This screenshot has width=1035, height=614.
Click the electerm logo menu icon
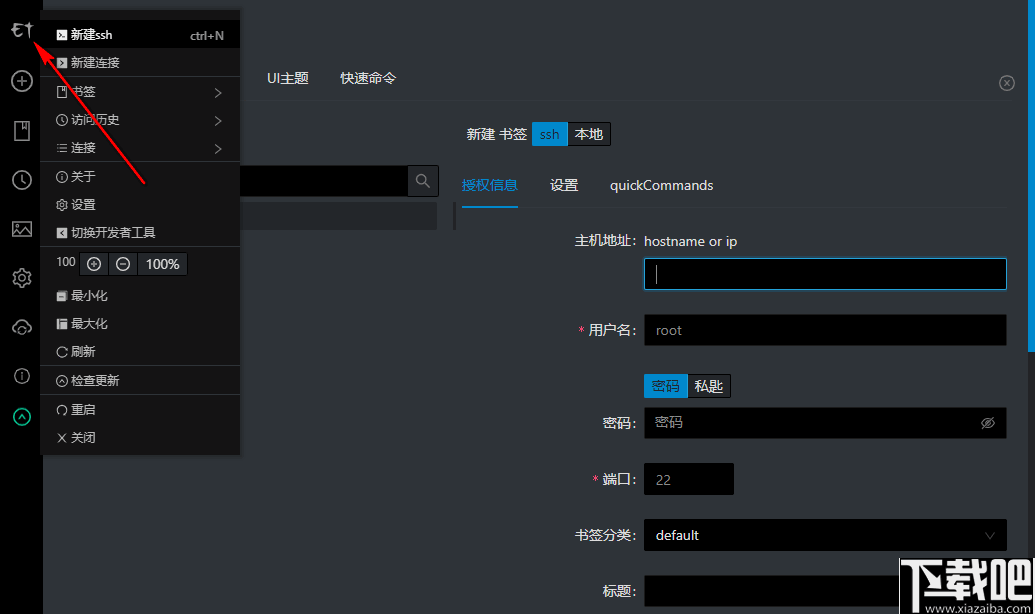[21, 30]
